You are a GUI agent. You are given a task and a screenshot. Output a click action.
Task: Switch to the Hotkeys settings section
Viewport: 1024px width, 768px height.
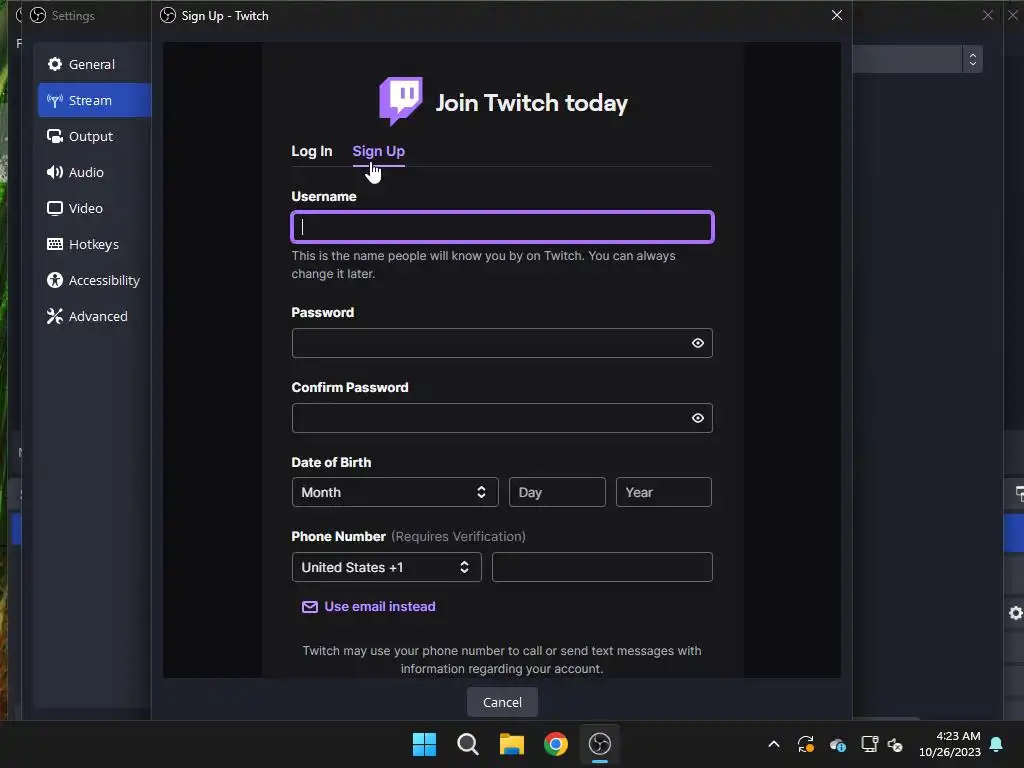point(92,244)
